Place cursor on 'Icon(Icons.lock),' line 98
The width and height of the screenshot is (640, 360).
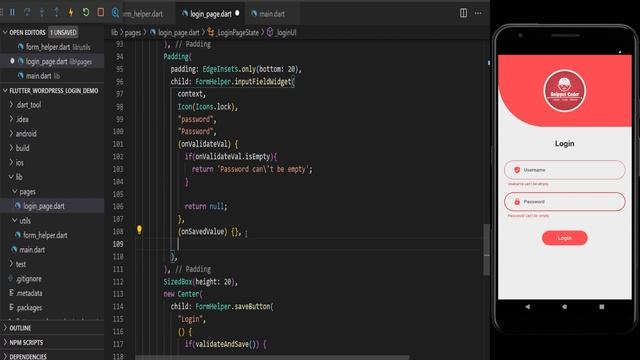point(207,107)
